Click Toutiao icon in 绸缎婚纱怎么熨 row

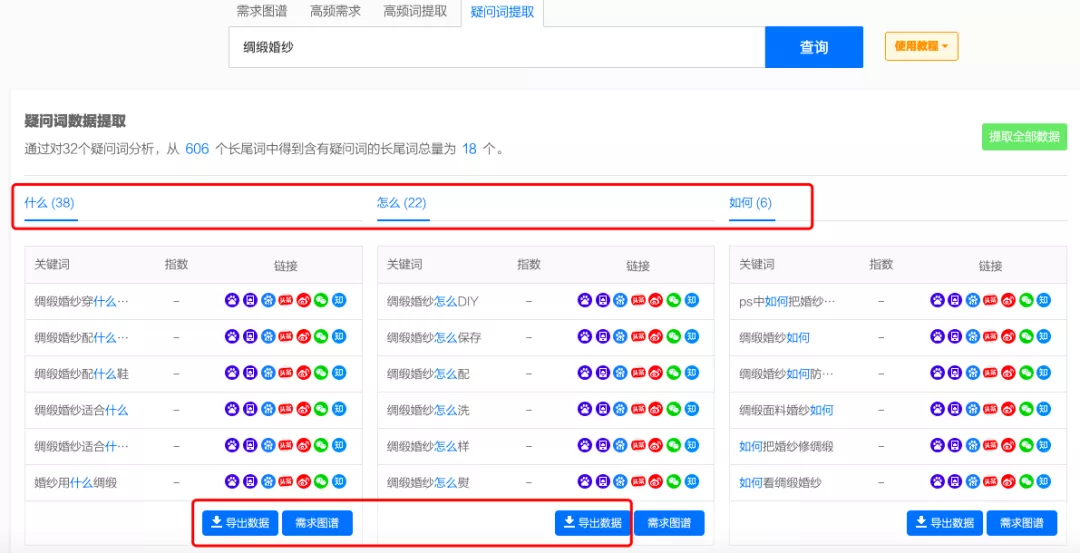[637, 482]
